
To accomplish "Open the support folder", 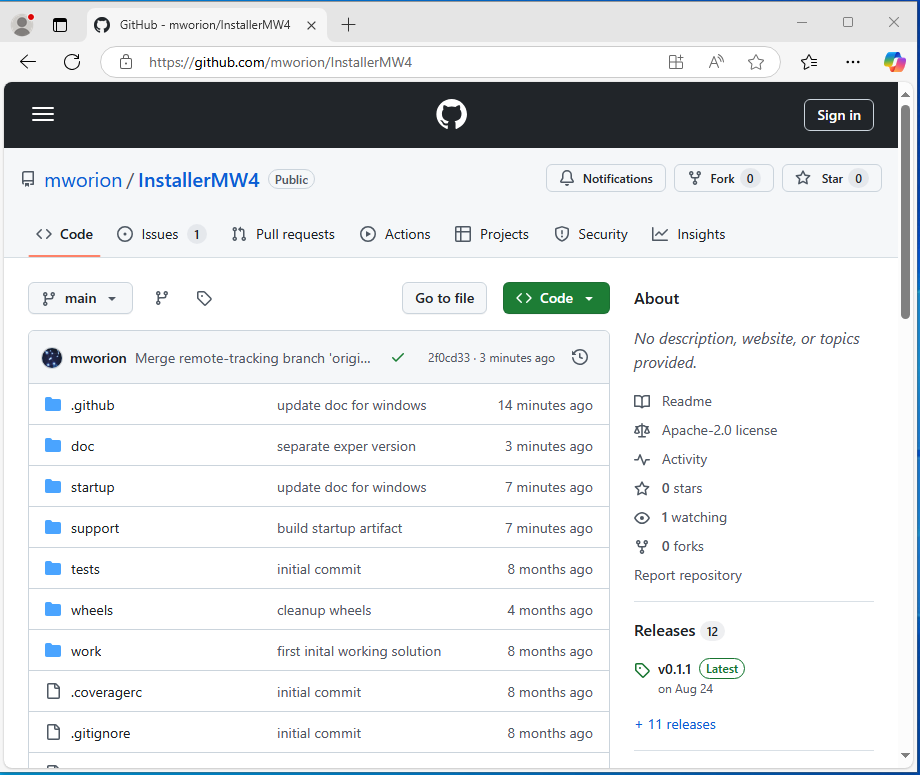I will coord(95,529).
